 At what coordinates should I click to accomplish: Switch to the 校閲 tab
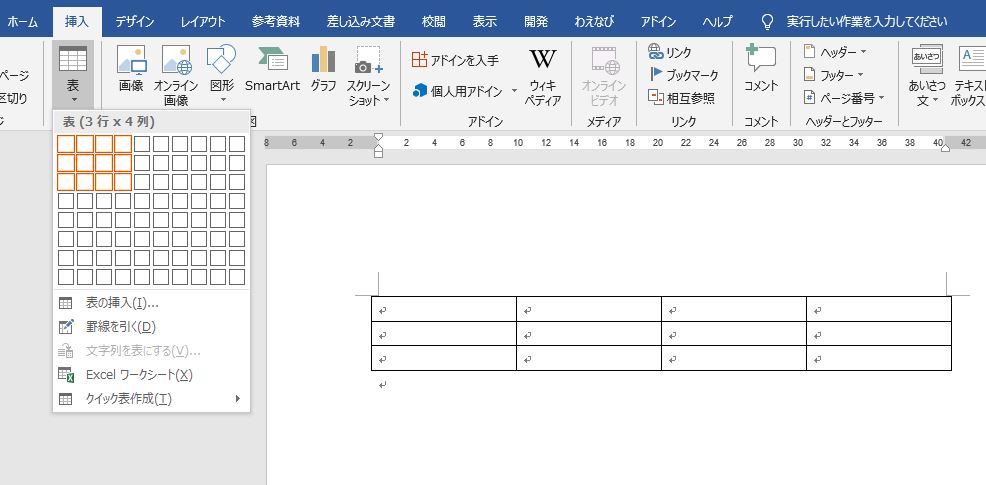point(434,21)
